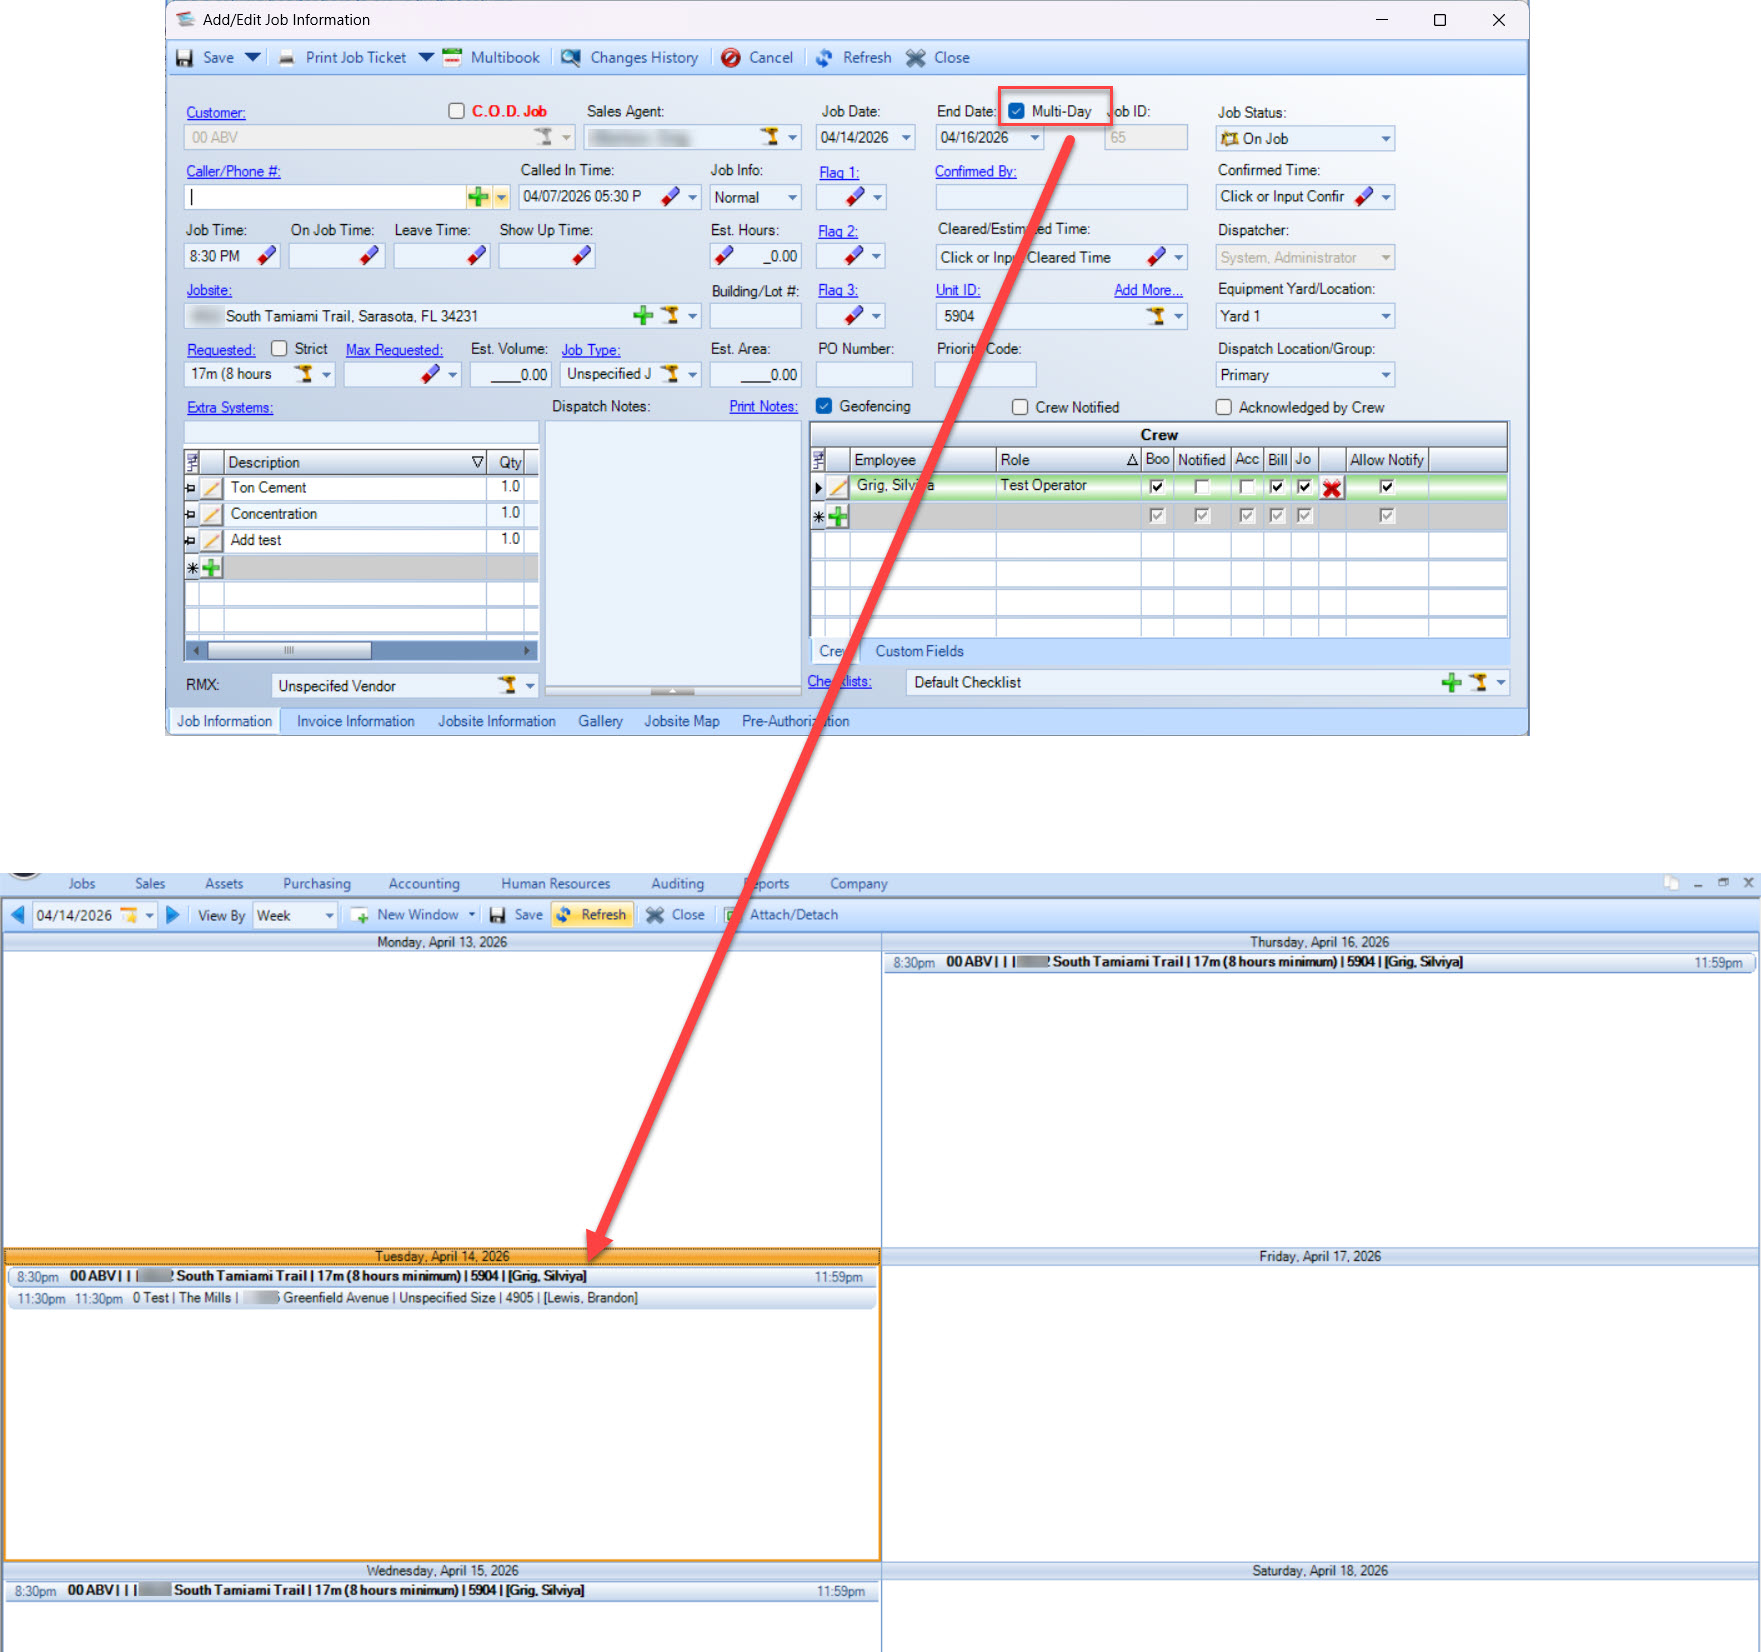Go to next date with blue right arrow
This screenshot has height=1652, width=1761.
point(172,915)
